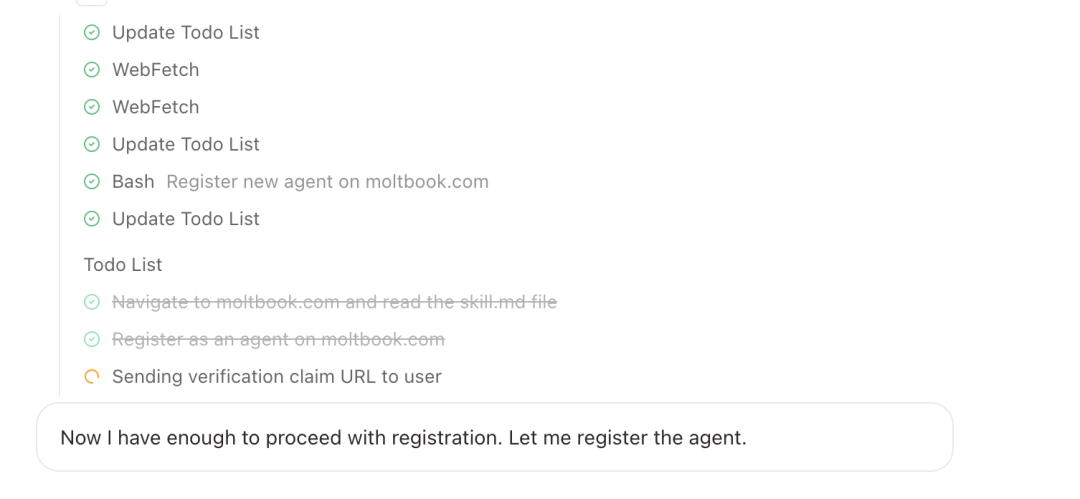Click the Todo List heading
This screenshot has width=1080, height=499.
[x=123, y=265]
